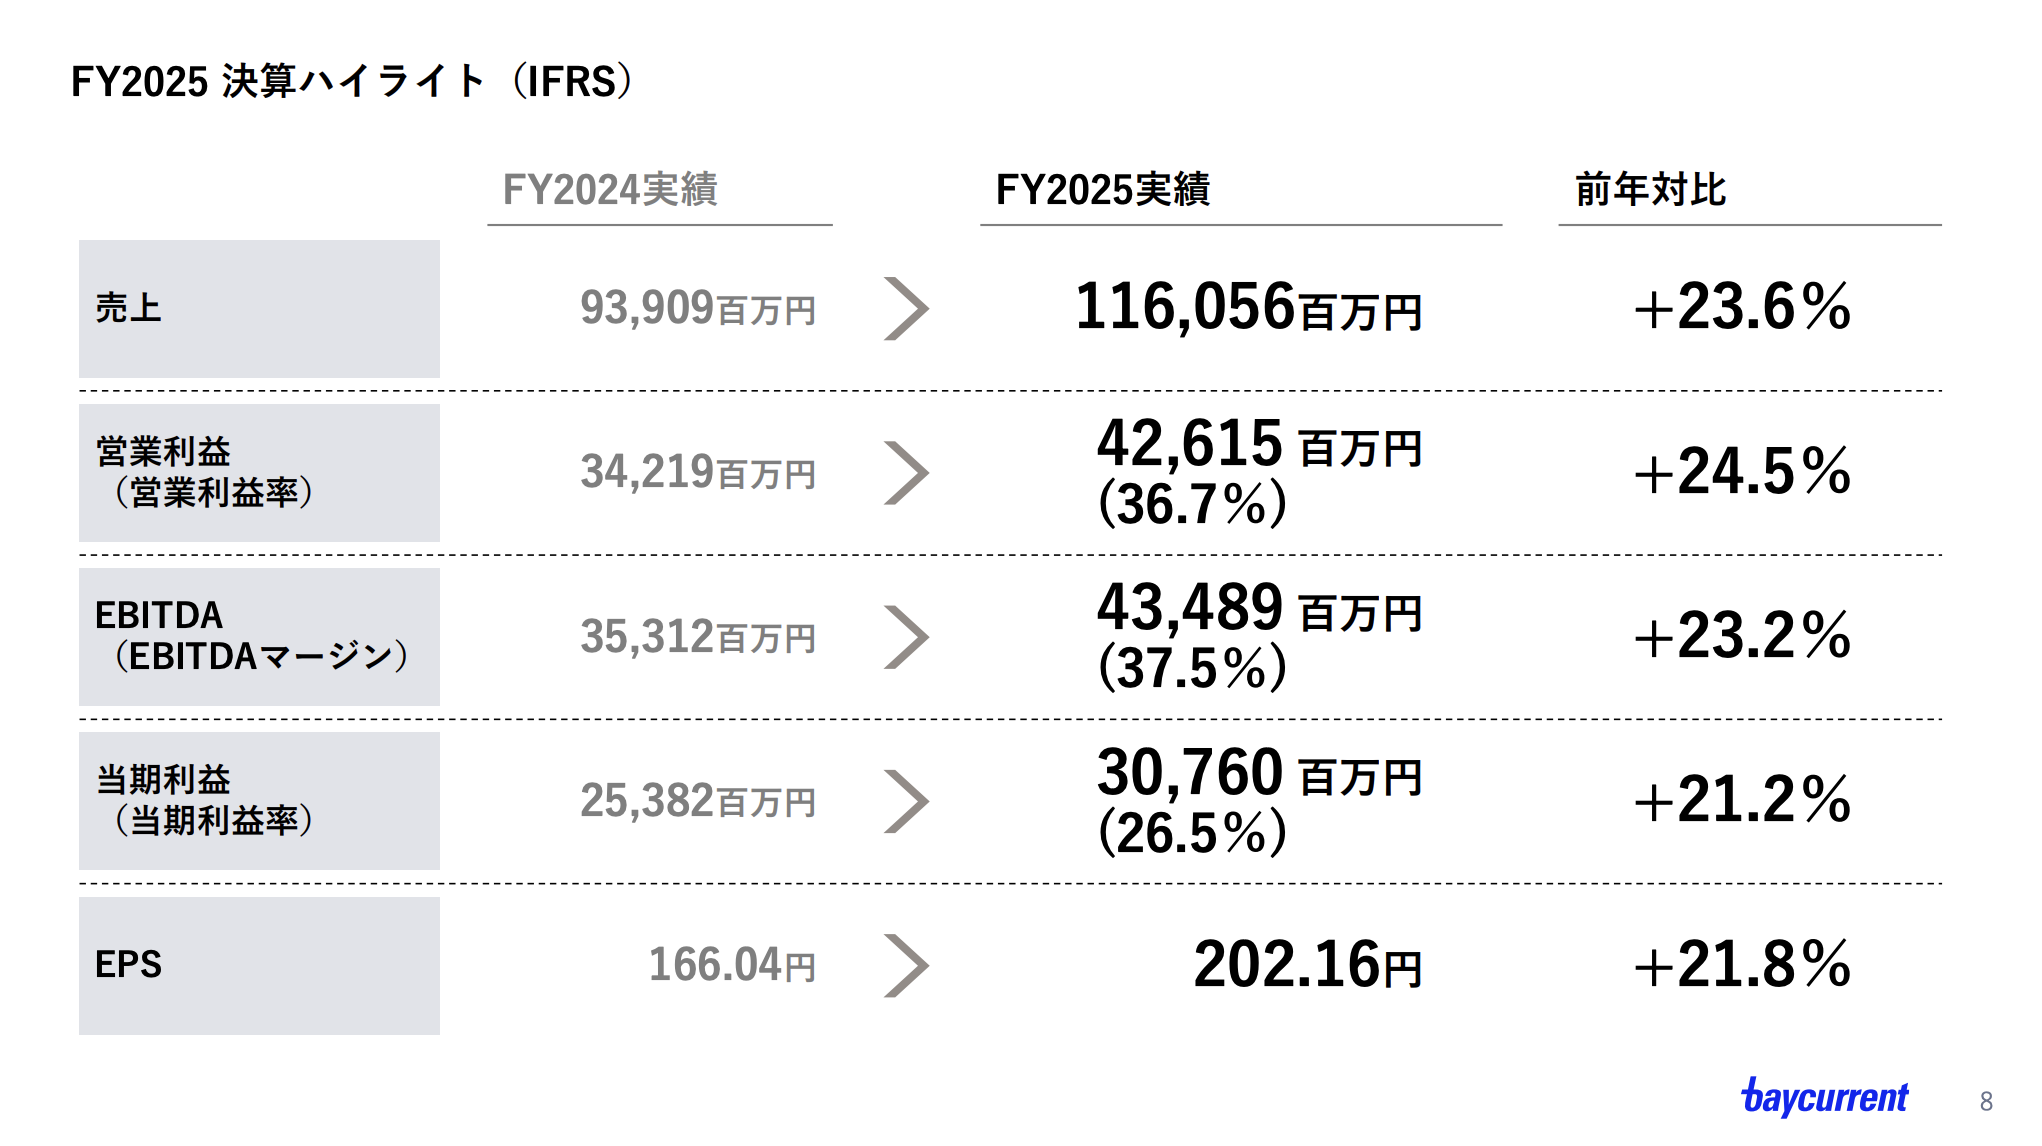Screen dimensions: 2042x1146
Task: Click the 売上 row label
Action: 129,308
